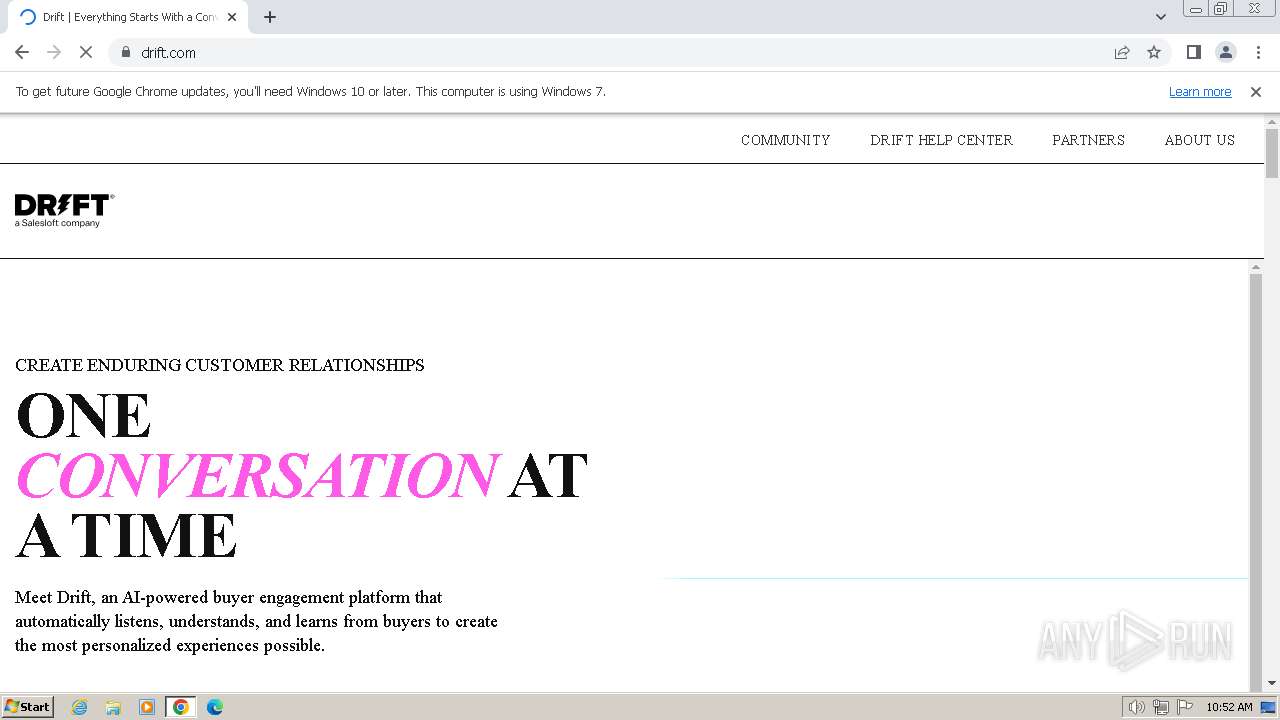Click the CONVERSATION pink heading text

pos(256,475)
